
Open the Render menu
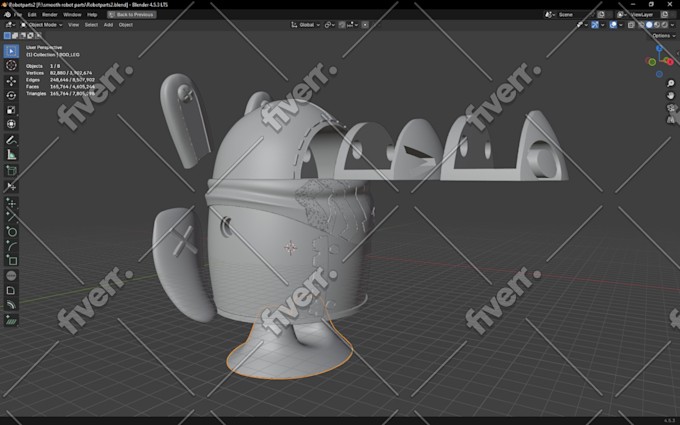(49, 14)
